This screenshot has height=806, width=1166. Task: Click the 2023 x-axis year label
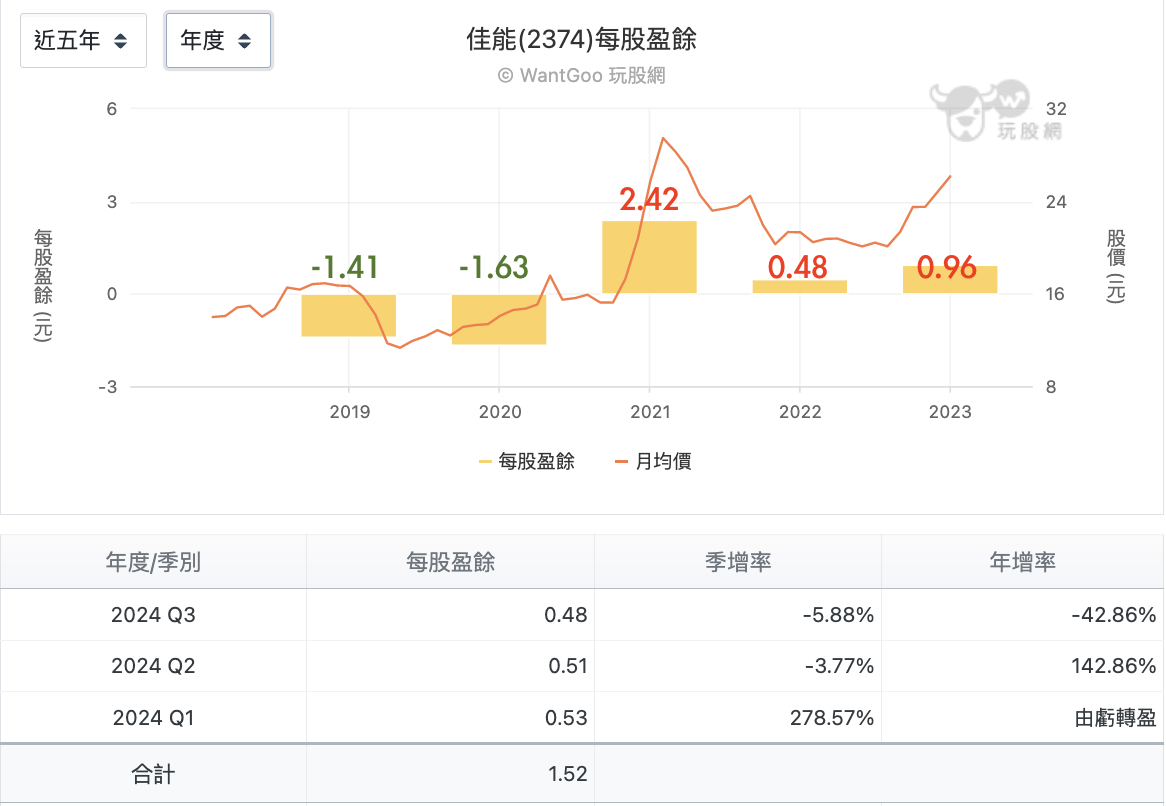point(950,412)
